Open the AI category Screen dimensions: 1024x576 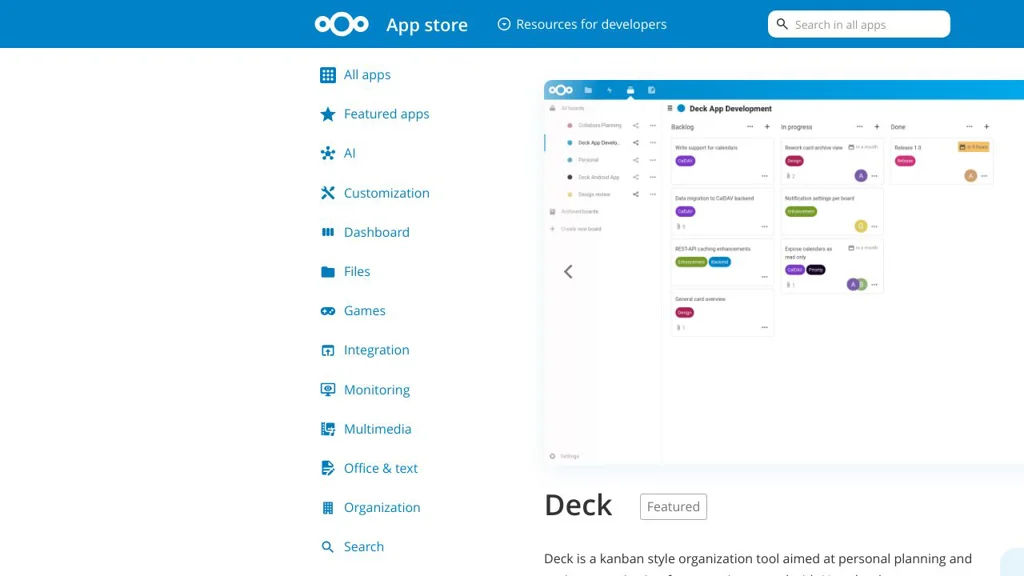[x=349, y=153]
